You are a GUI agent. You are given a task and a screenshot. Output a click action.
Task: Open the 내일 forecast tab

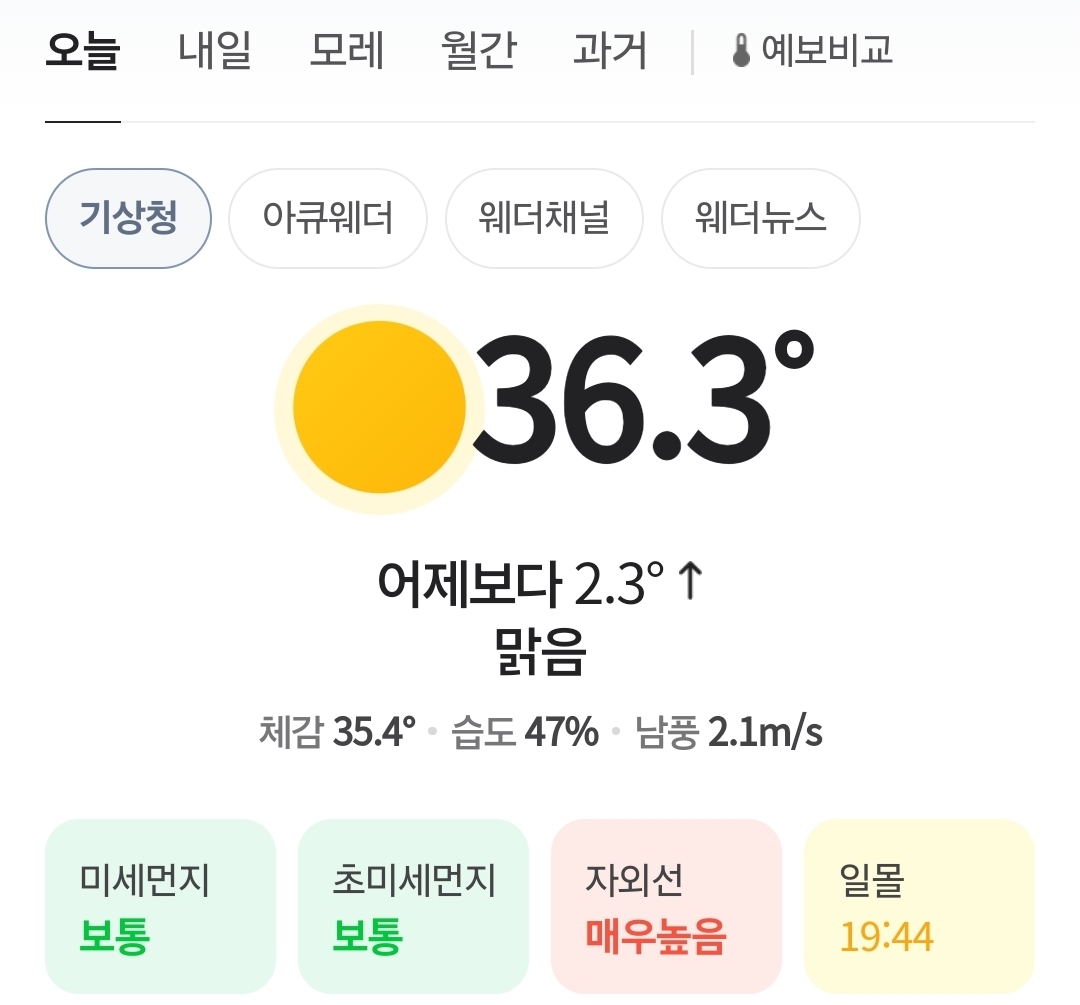coord(215,51)
